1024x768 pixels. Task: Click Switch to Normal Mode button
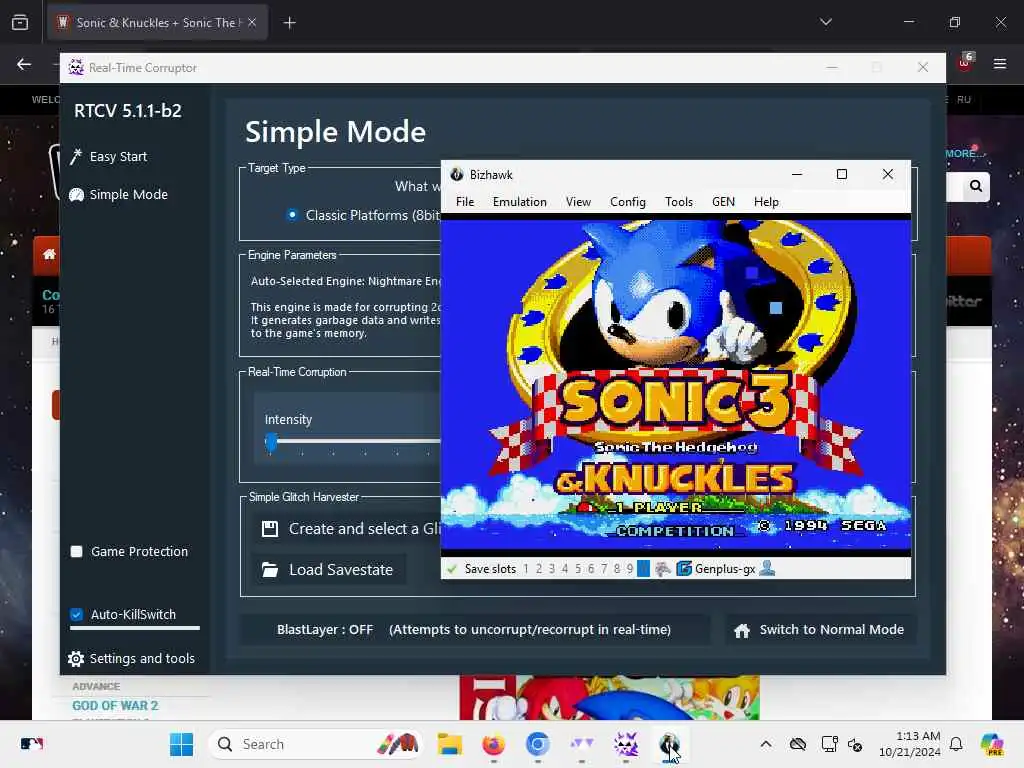[x=820, y=630]
